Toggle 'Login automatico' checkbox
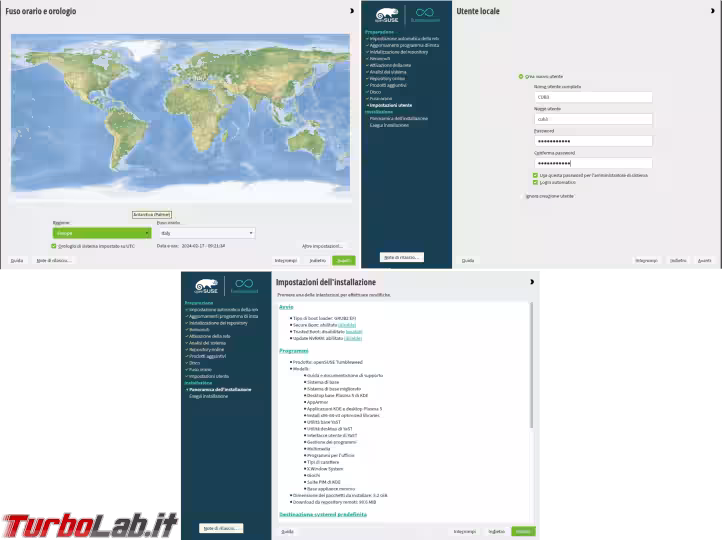Image resolution: width=722 pixels, height=540 pixels. click(535, 182)
